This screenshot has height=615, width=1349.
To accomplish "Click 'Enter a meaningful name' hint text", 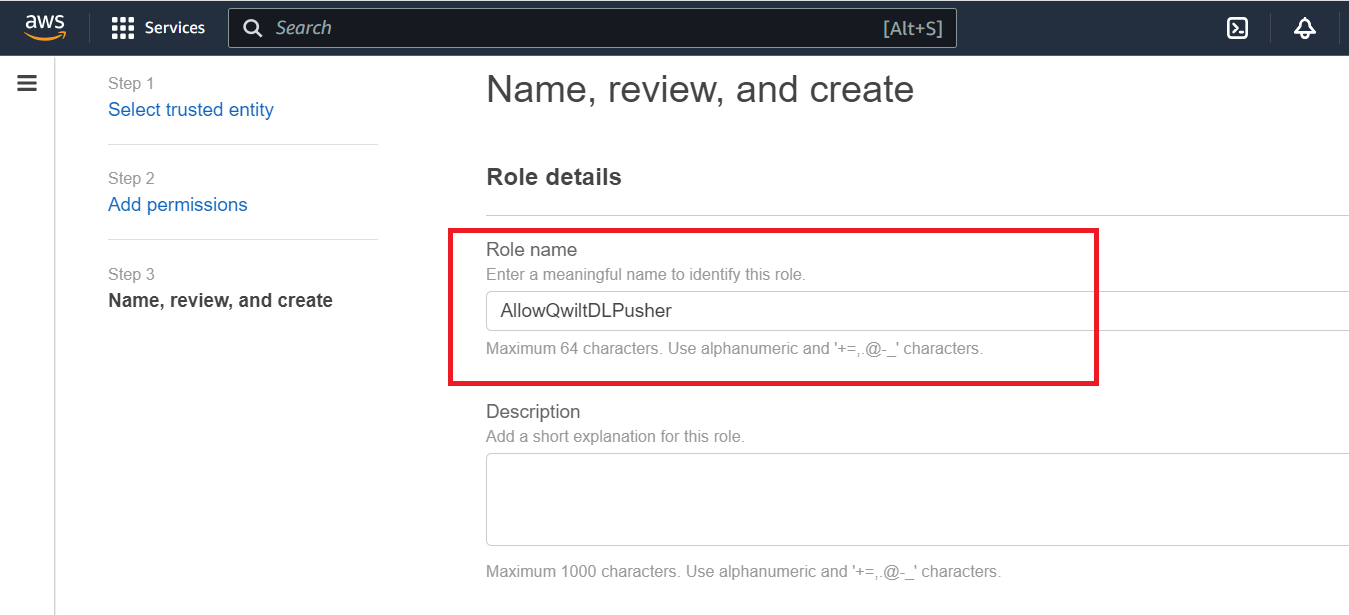I will pos(645,274).
